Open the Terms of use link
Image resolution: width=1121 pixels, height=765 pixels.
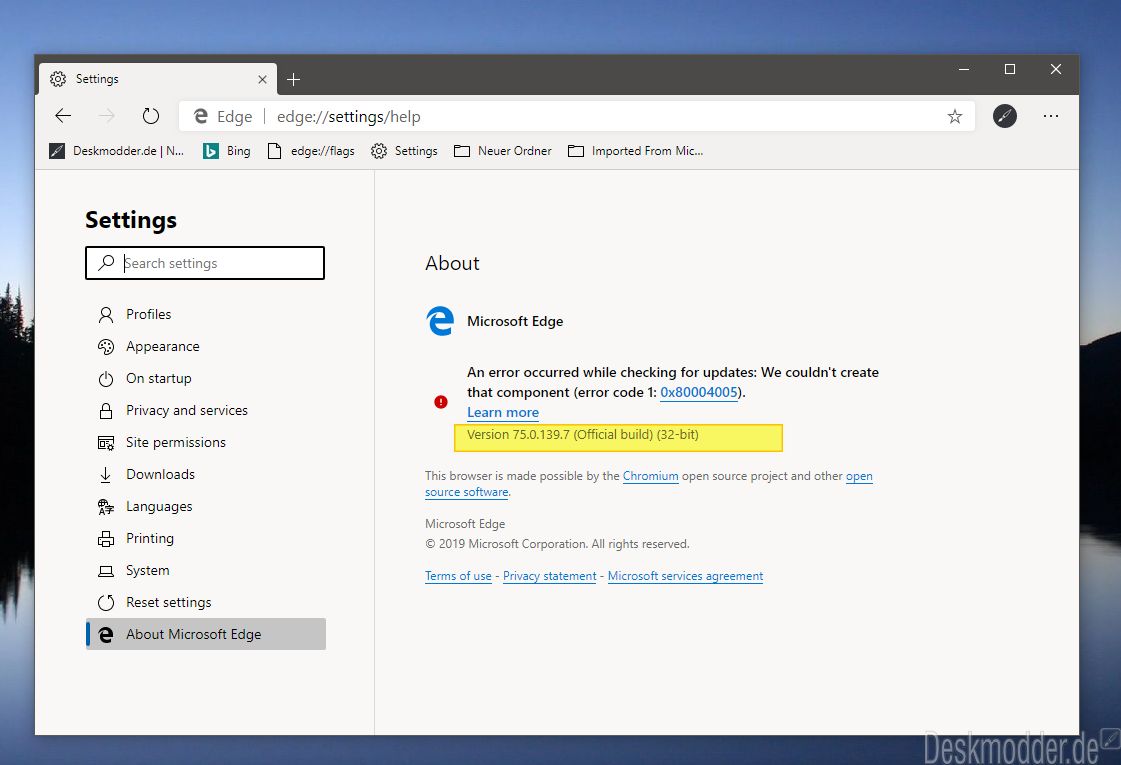point(458,576)
